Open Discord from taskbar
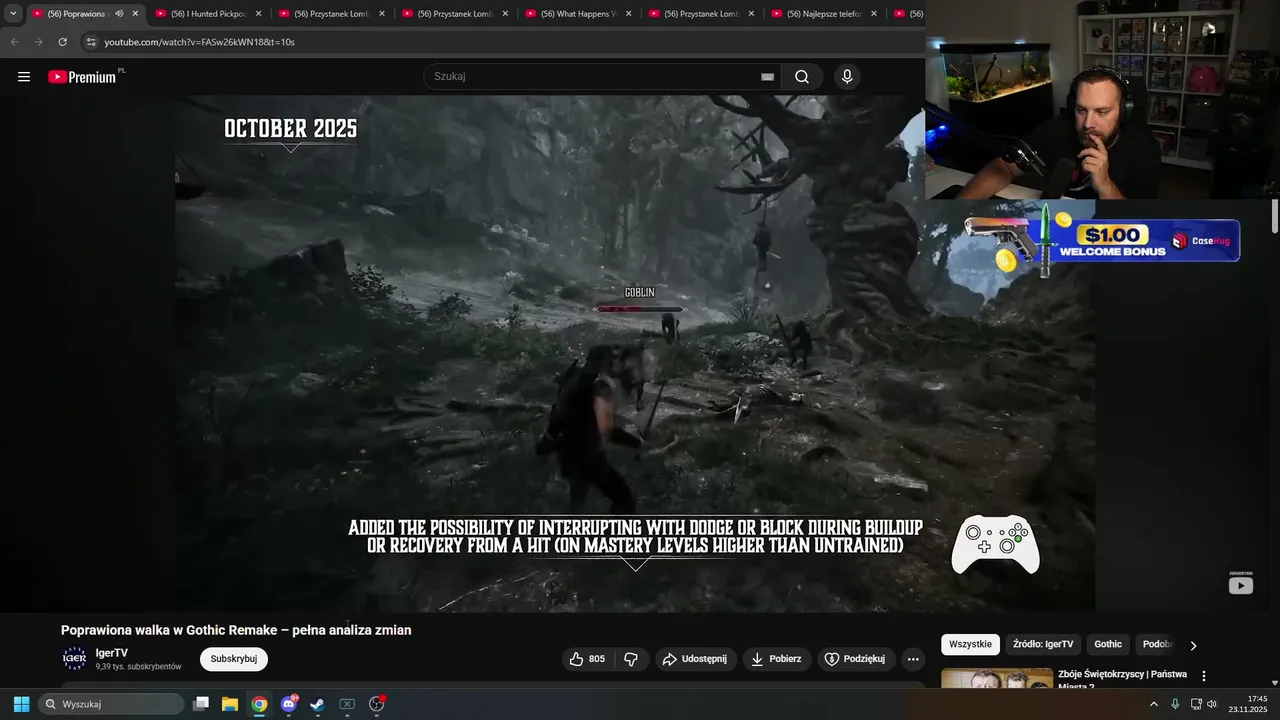This screenshot has width=1280, height=720. coord(289,704)
